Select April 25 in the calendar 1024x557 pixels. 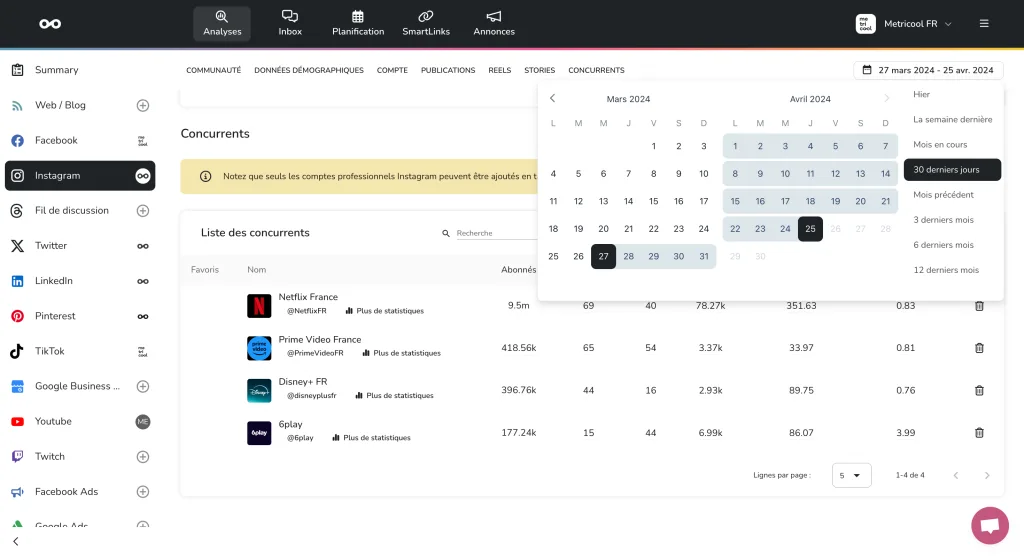click(810, 228)
